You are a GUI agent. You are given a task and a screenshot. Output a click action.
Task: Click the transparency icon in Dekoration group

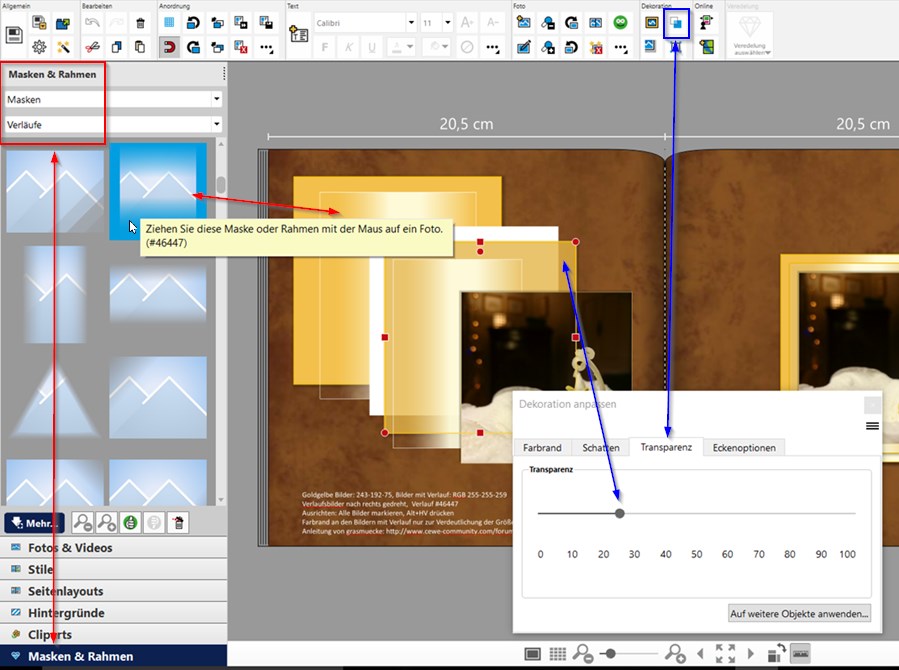point(677,22)
